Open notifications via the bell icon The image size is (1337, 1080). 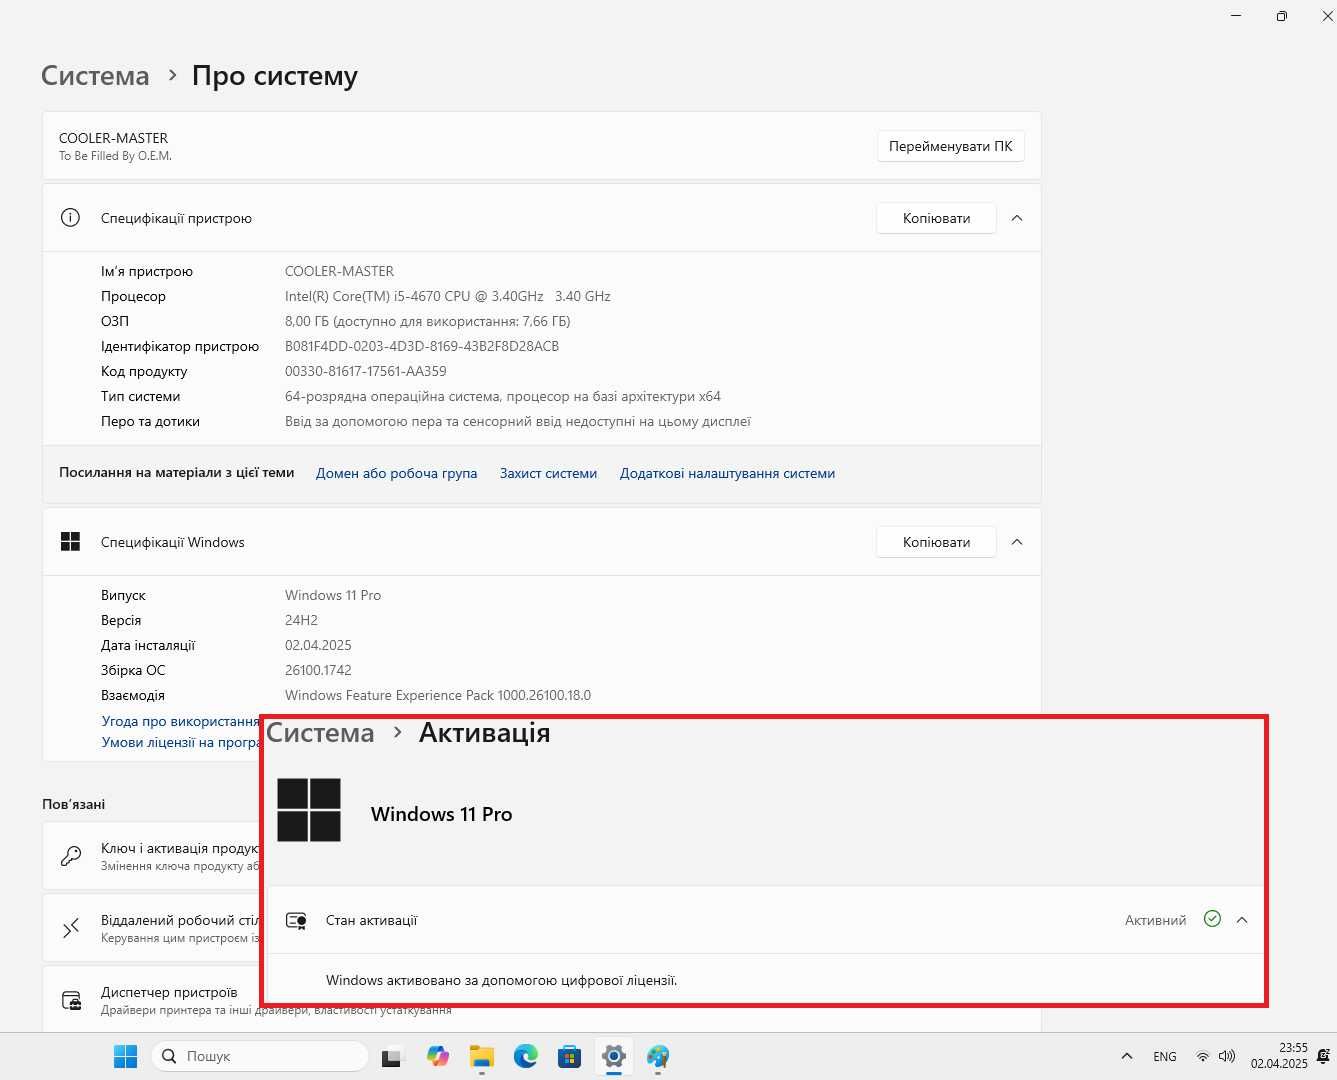(x=1324, y=1056)
